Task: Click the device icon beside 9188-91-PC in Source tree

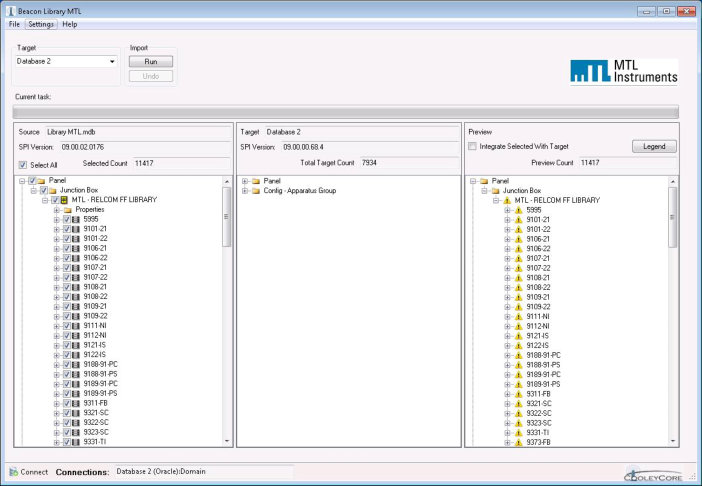Action: [76, 365]
